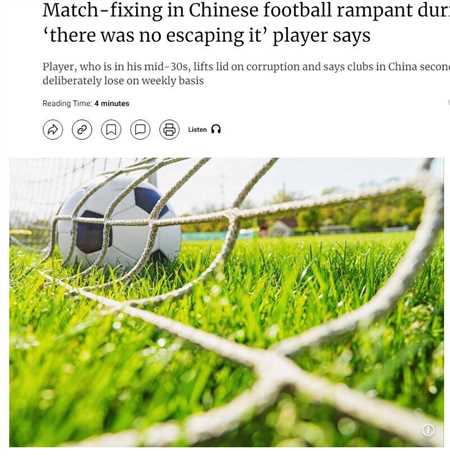Share the article using the arrow icon
Screen dimensions: 450x456
53,129
